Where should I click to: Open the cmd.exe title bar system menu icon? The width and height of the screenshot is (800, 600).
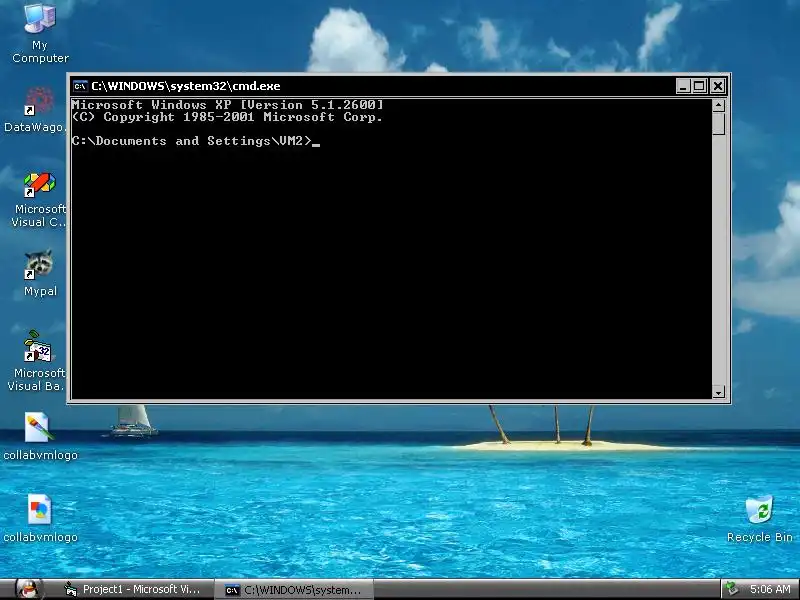80,86
